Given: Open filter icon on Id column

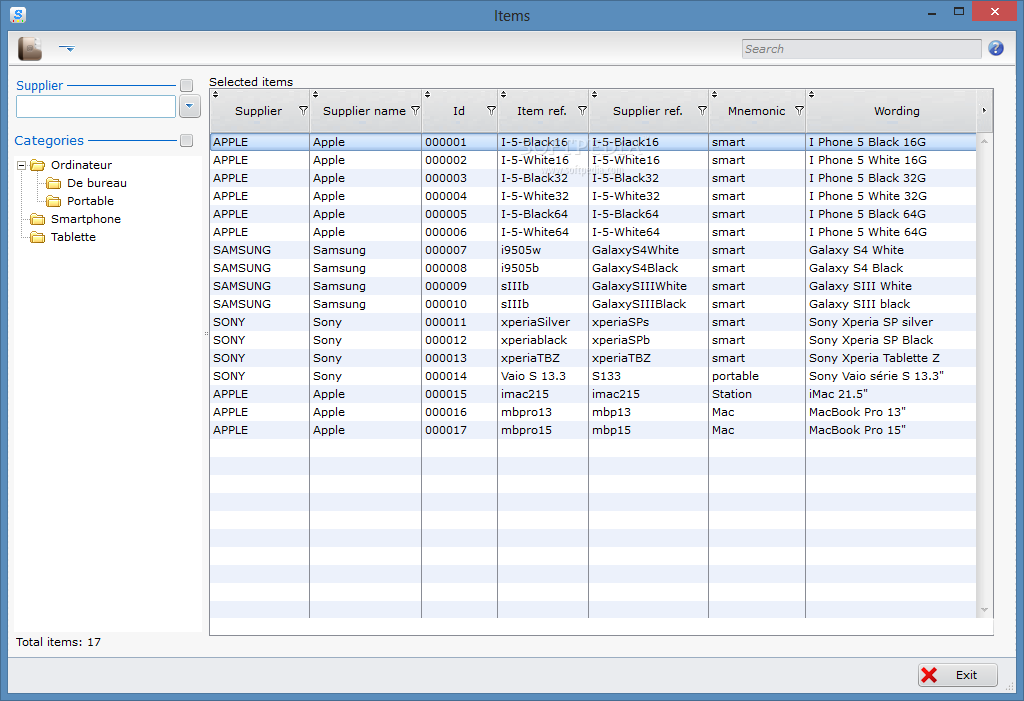Looking at the screenshot, I should [491, 110].
